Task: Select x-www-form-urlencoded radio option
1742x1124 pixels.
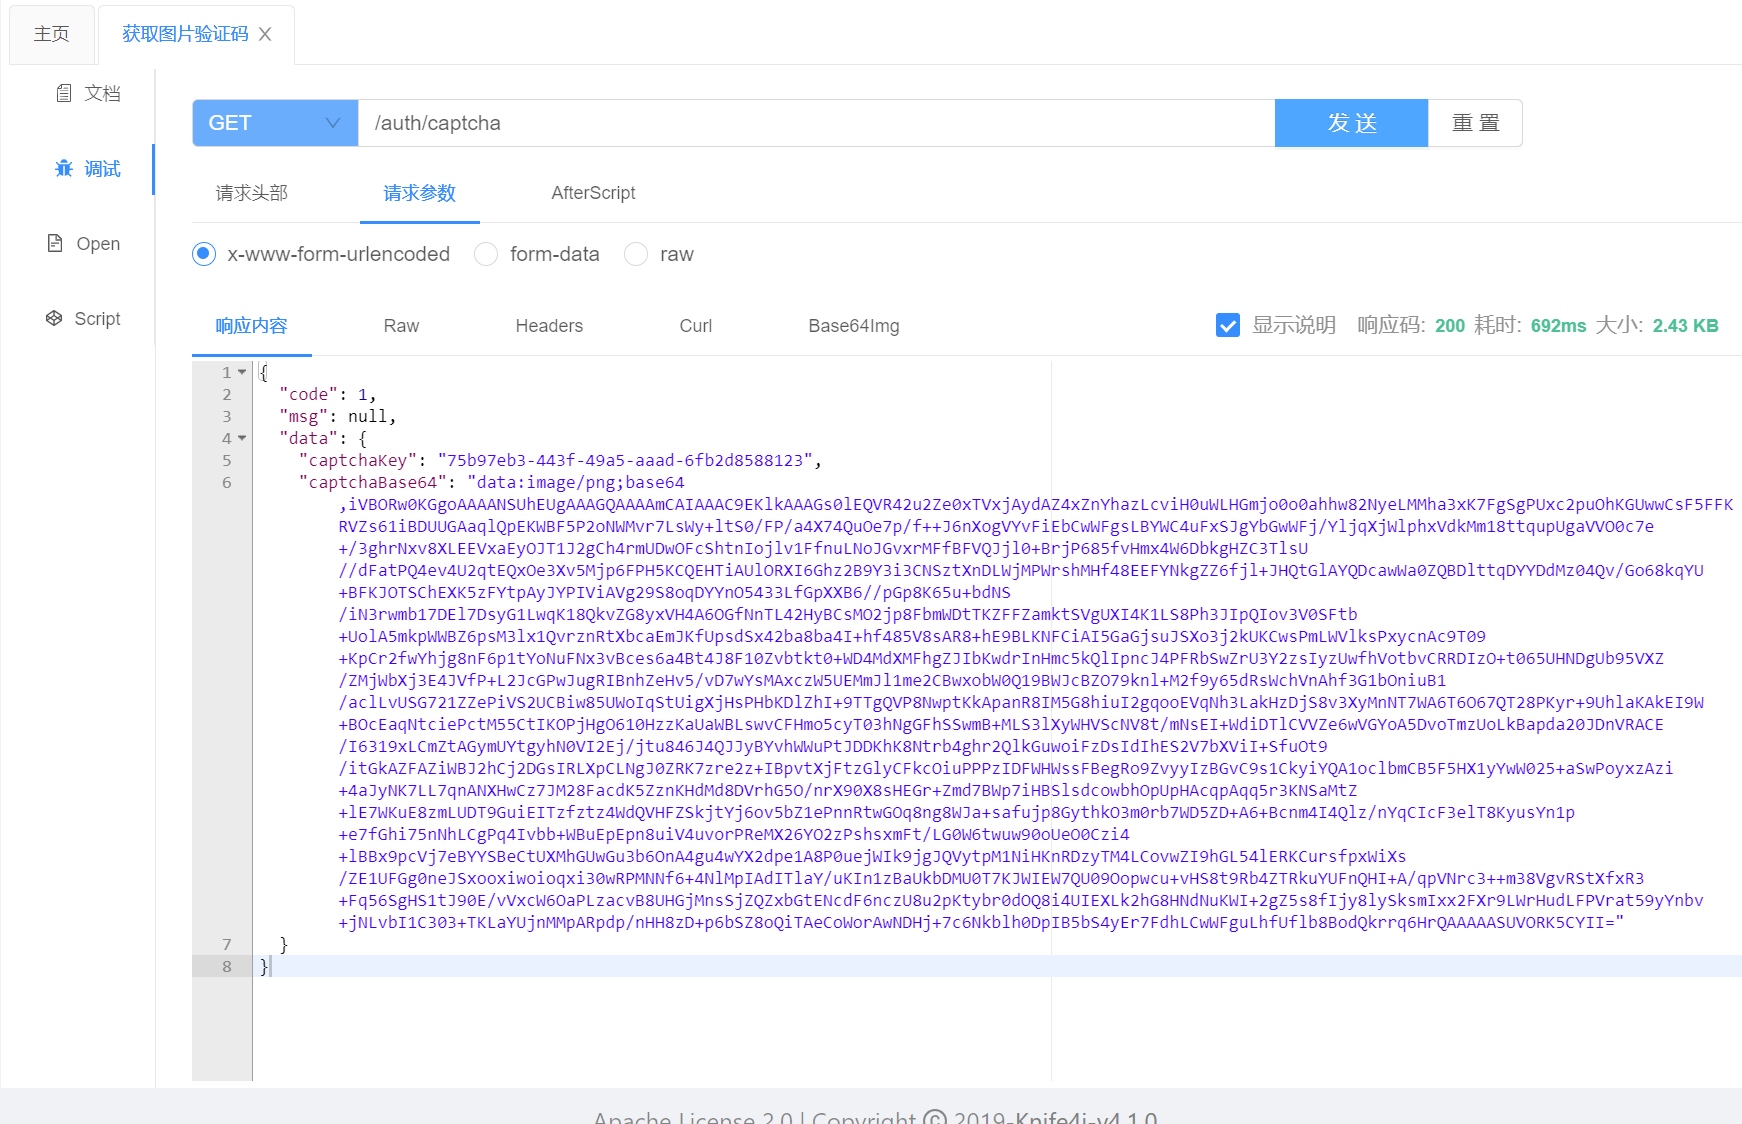Action: pos(204,254)
